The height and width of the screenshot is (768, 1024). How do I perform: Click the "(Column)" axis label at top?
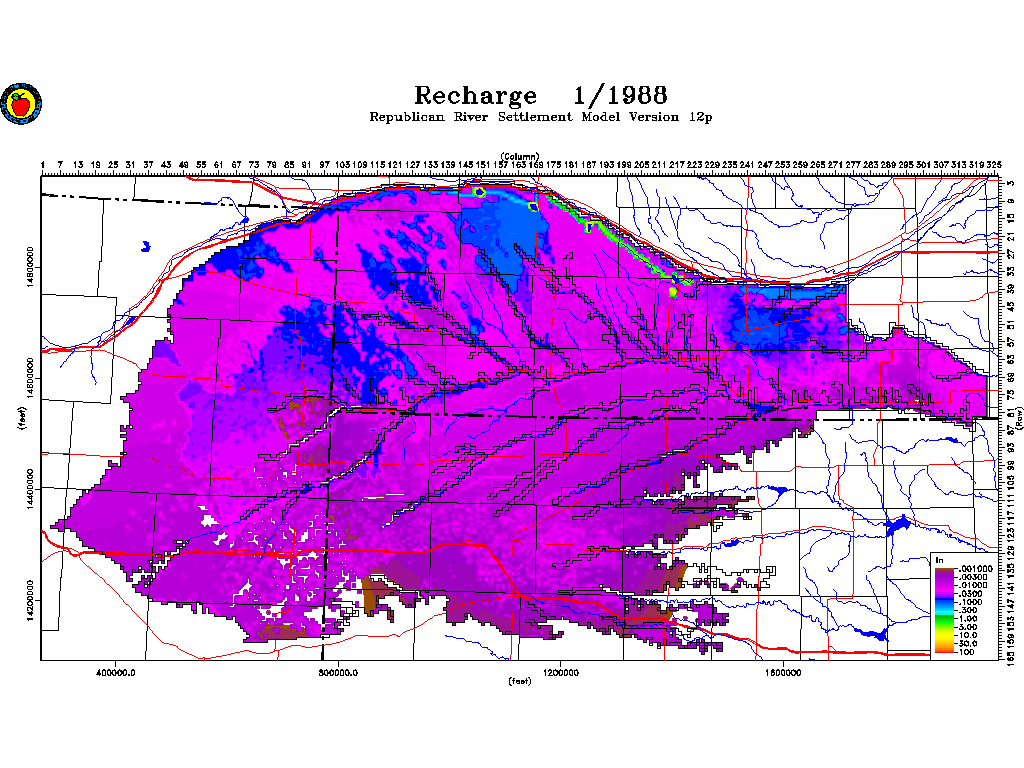coord(520,156)
